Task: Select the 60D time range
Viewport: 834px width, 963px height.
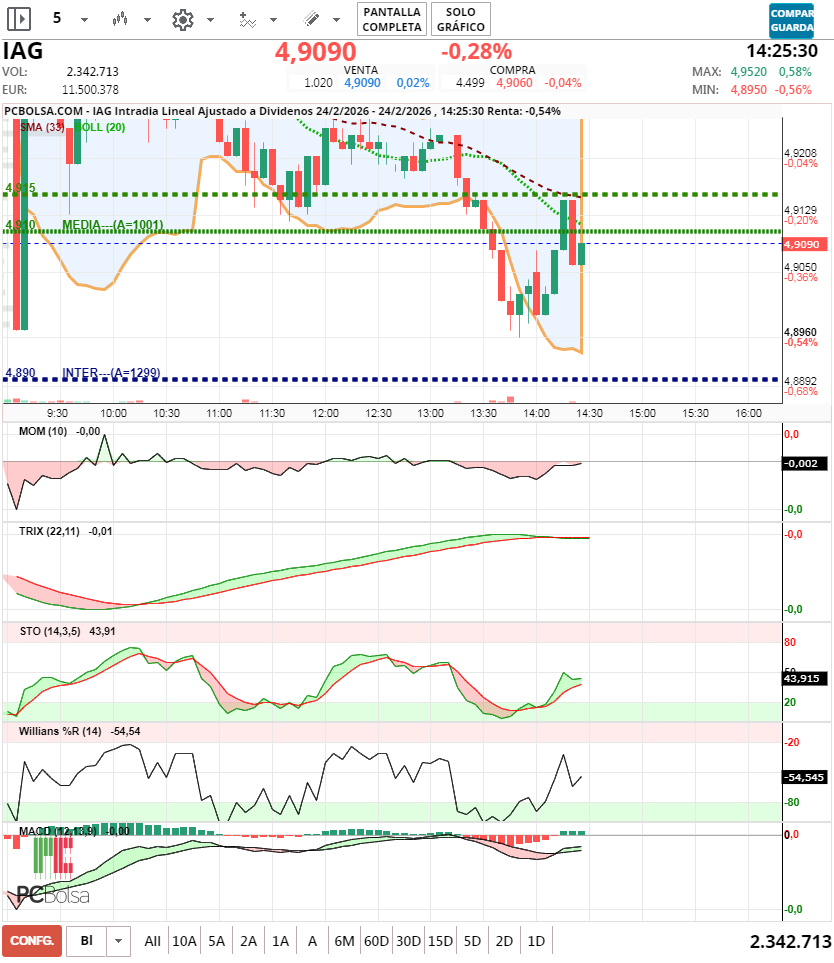Action: click(376, 941)
